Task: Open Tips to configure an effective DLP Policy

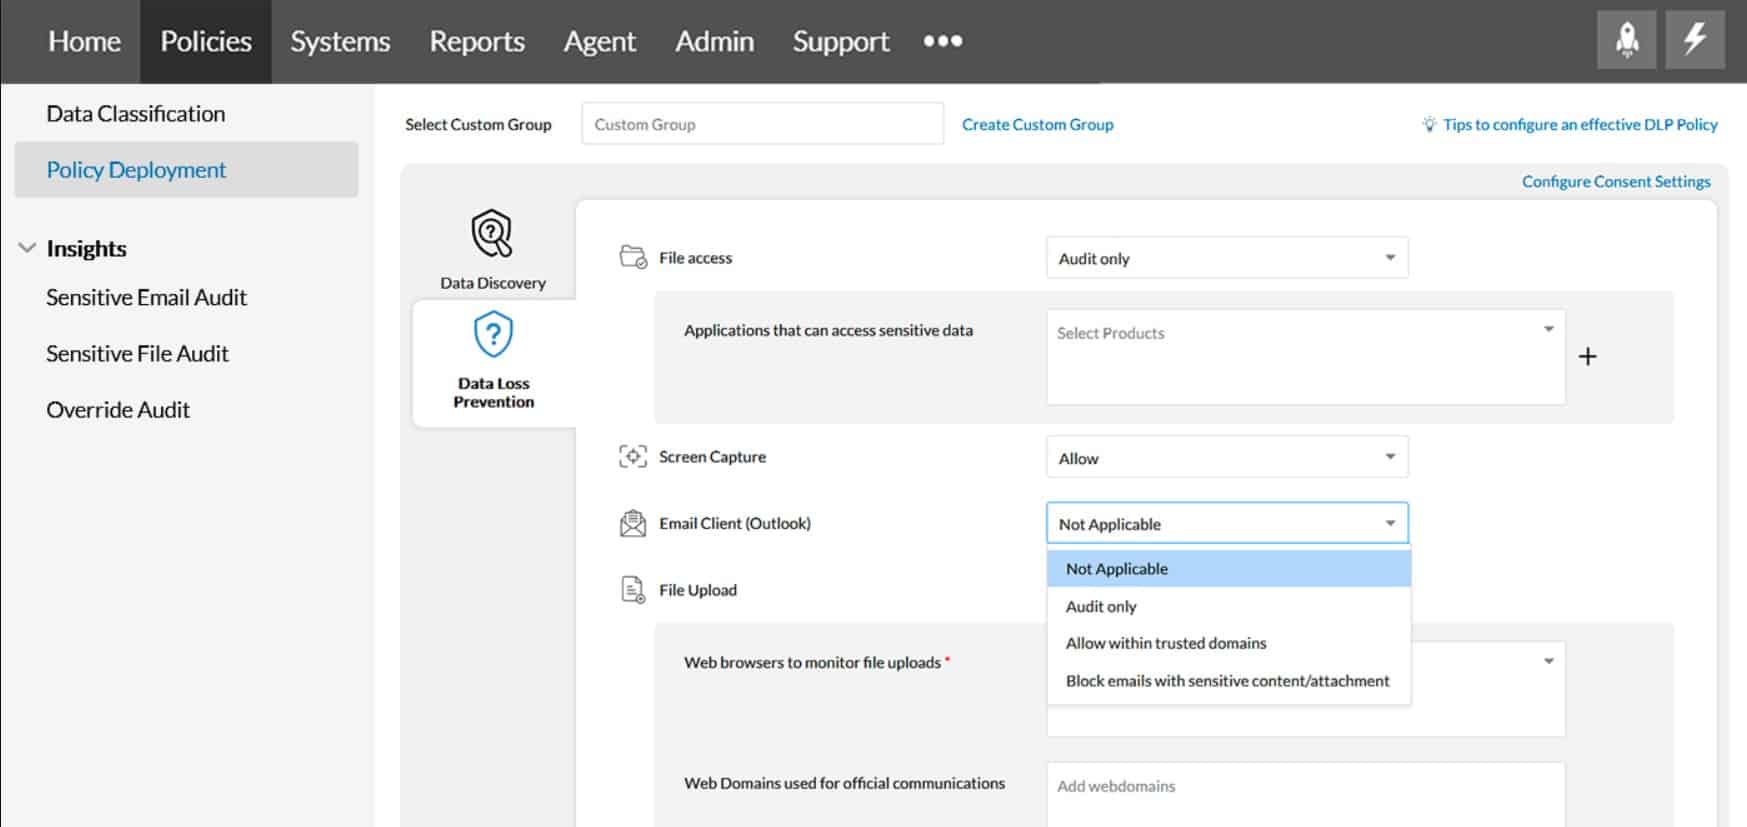Action: (1580, 124)
